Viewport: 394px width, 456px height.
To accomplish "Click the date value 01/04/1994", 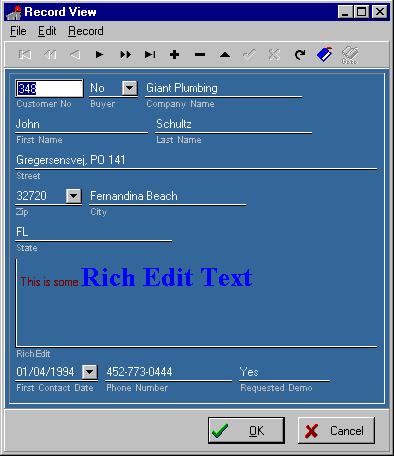I will coord(45,372).
